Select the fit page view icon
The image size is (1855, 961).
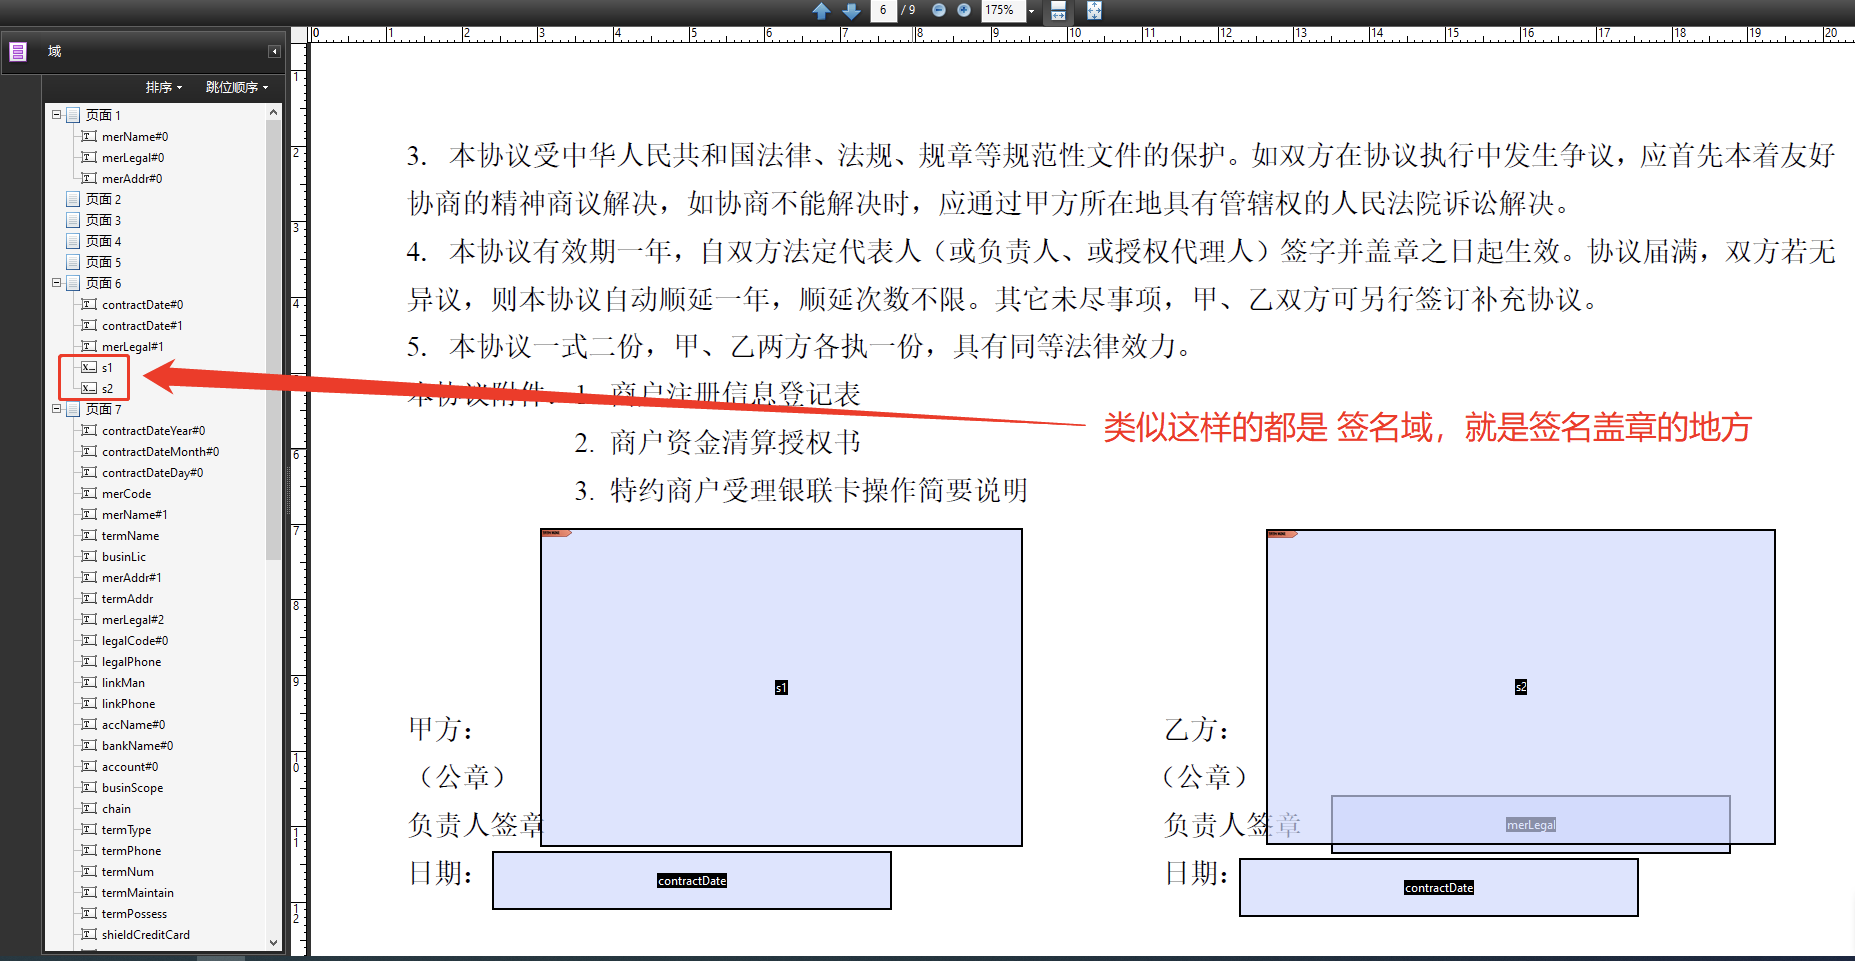pyautogui.click(x=1094, y=11)
